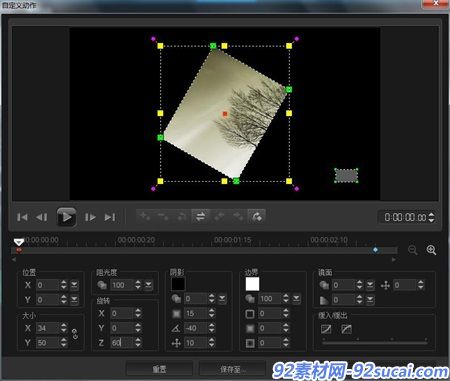The width and height of the screenshot is (450, 381).
Task: Open the position X dropdown arrow
Action: (74, 285)
